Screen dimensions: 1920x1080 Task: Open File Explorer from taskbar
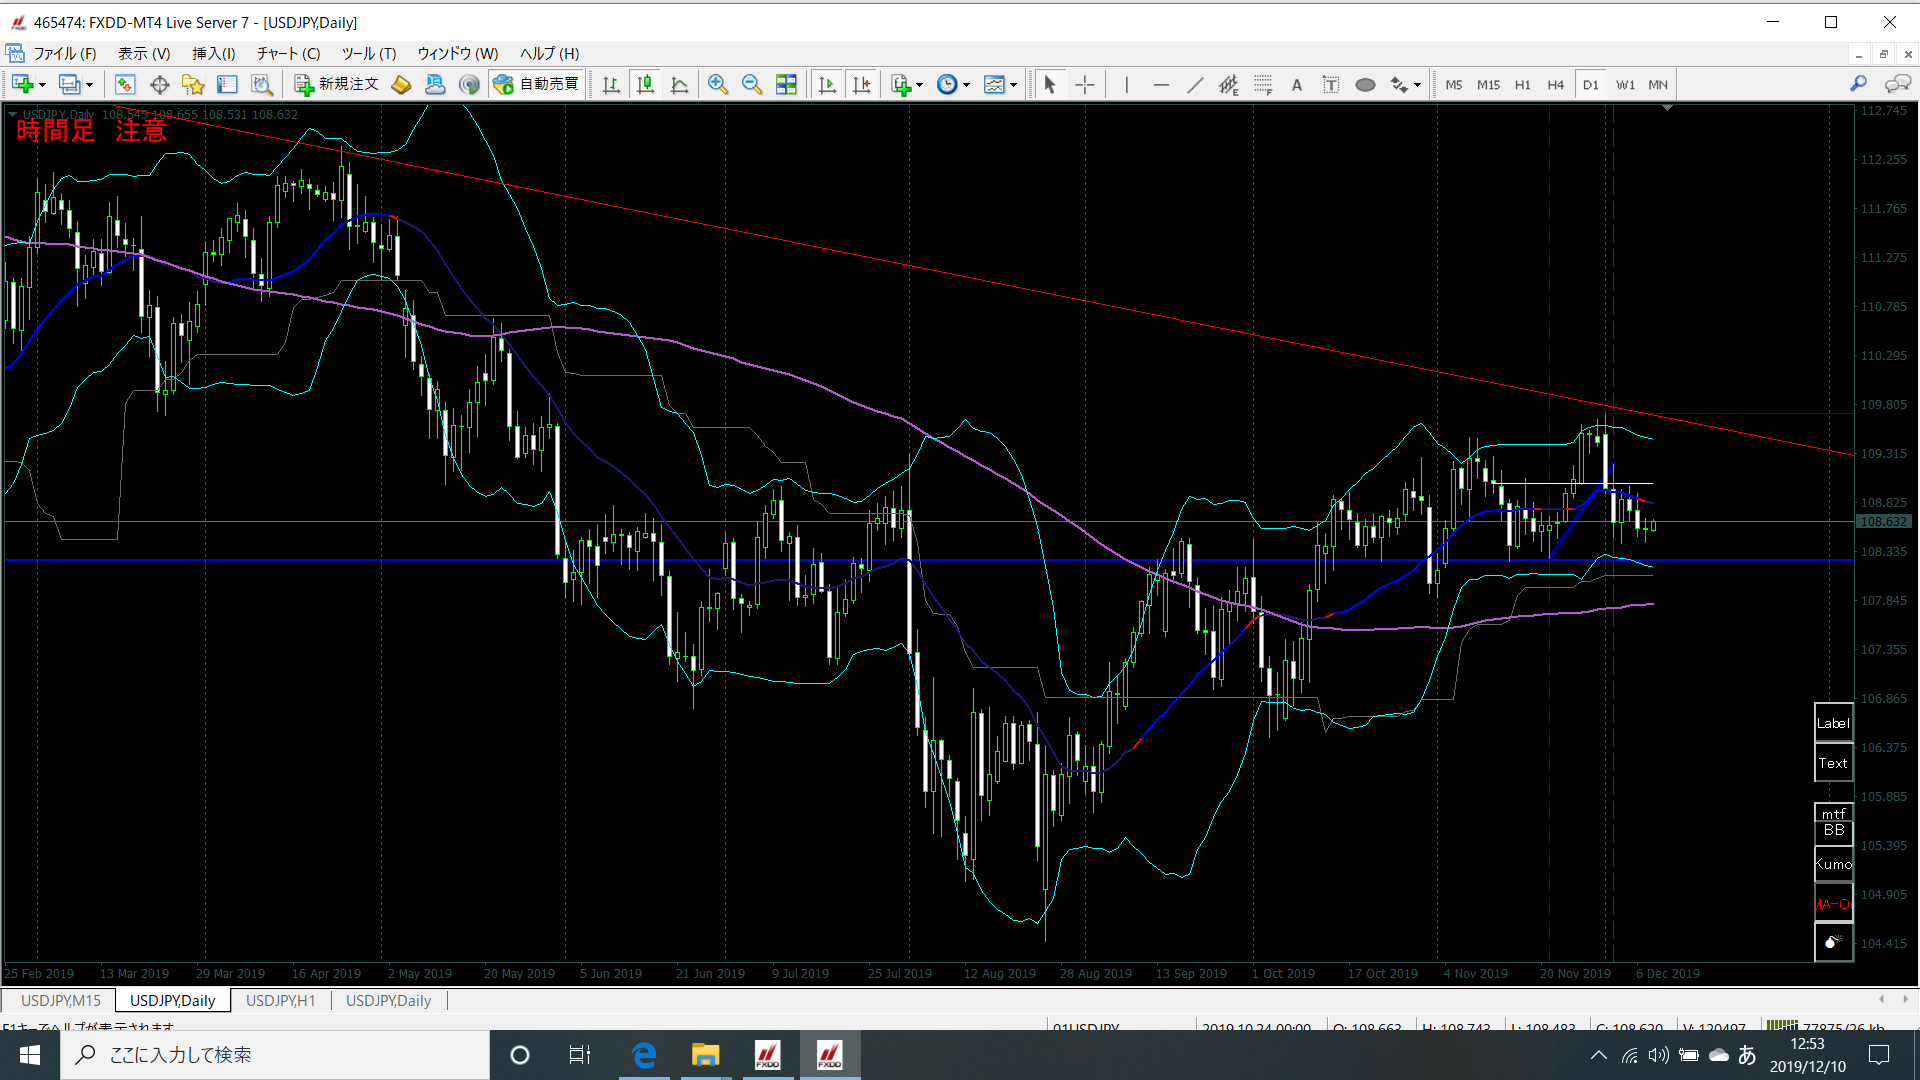705,1055
